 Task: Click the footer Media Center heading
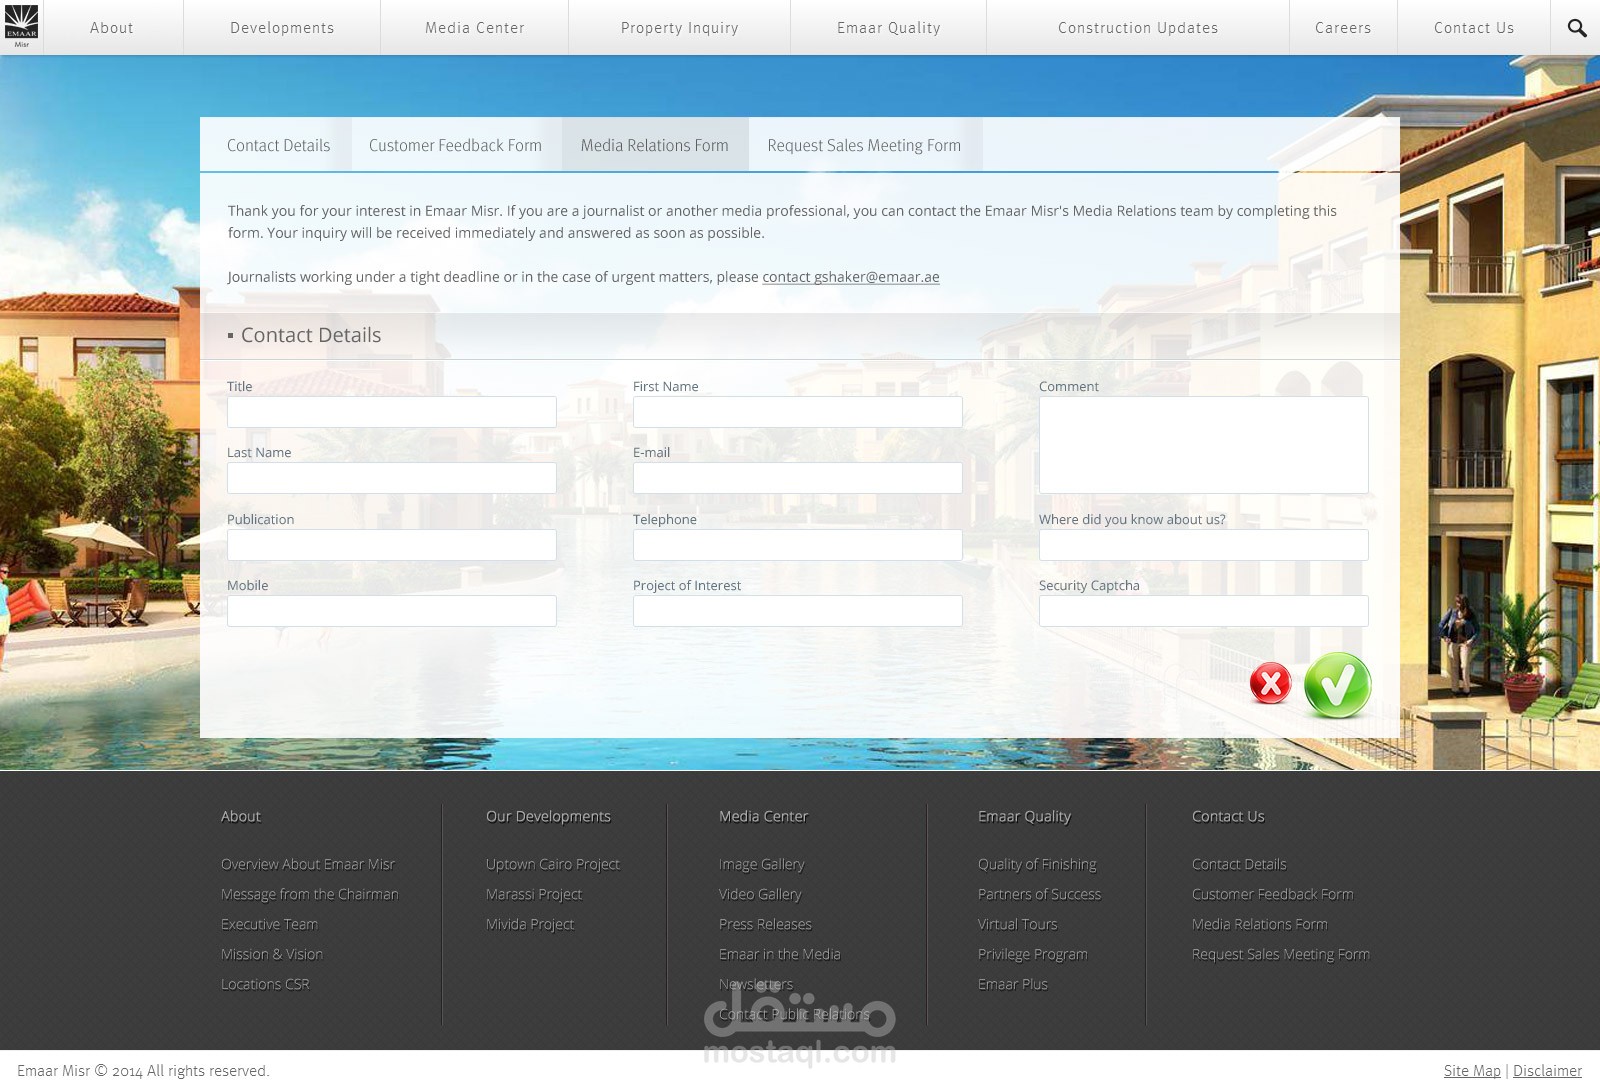point(764,816)
